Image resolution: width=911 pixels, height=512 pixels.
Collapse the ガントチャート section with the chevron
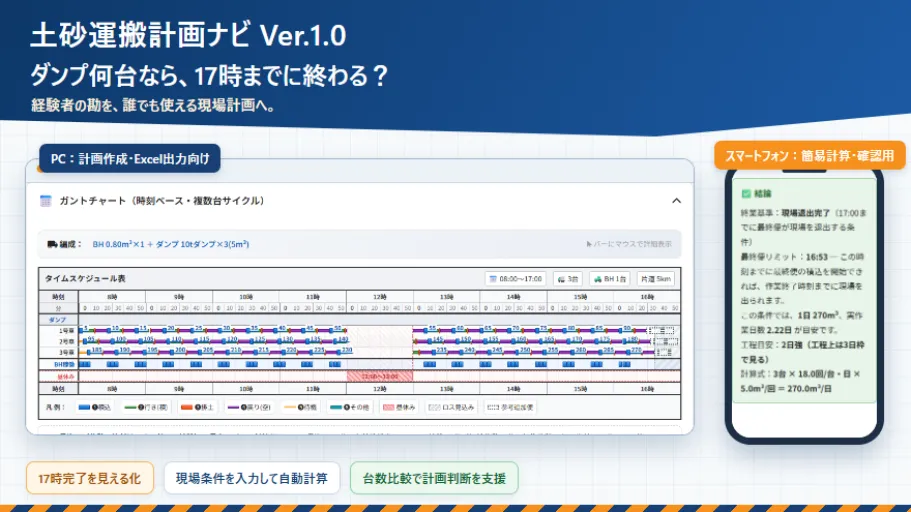[x=676, y=200]
